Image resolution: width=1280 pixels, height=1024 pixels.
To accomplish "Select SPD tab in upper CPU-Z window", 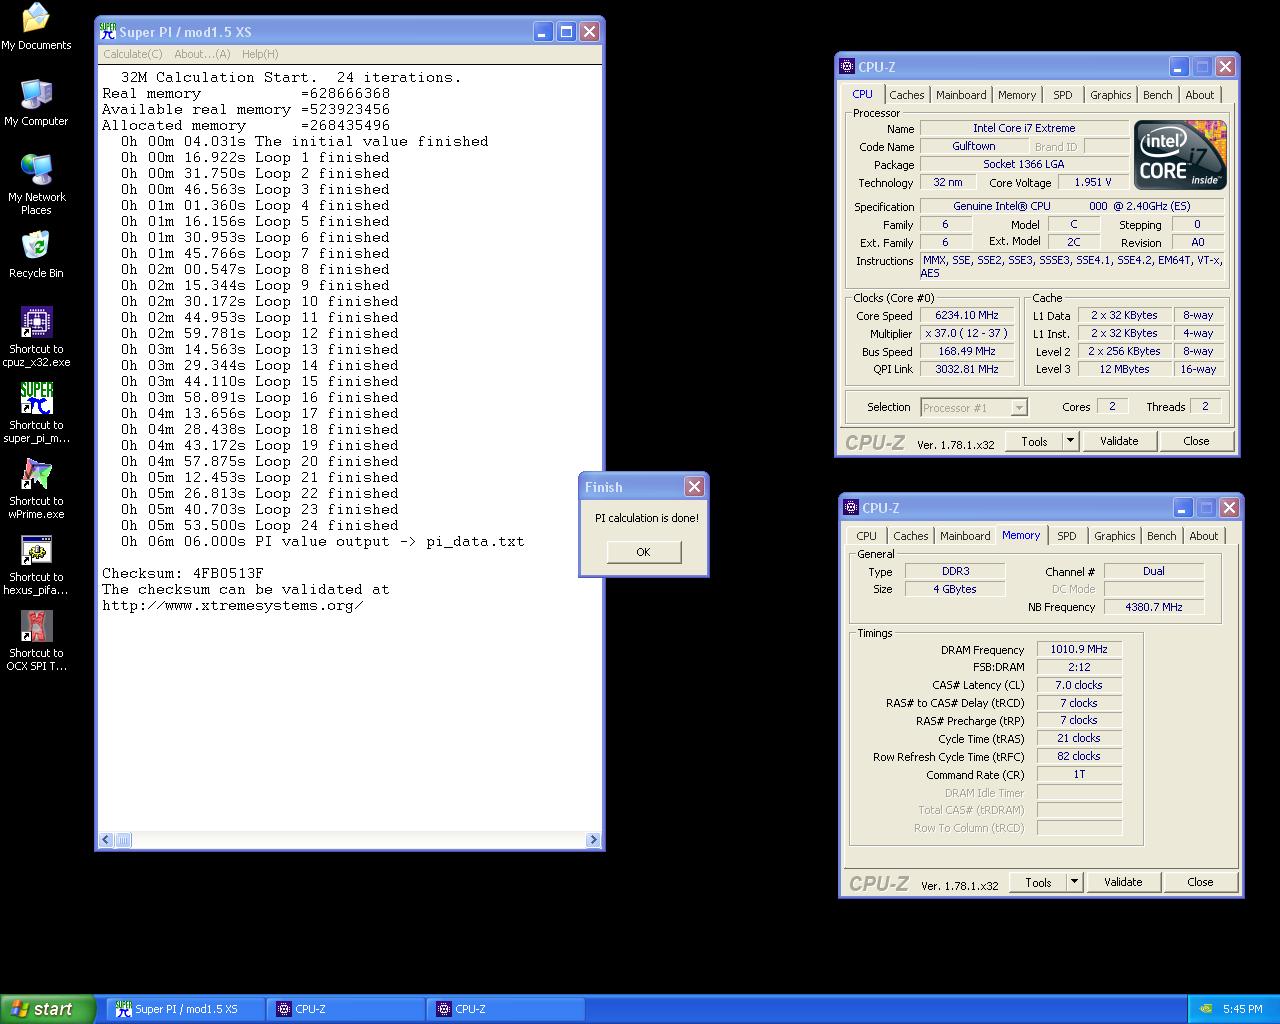I will tap(1063, 95).
